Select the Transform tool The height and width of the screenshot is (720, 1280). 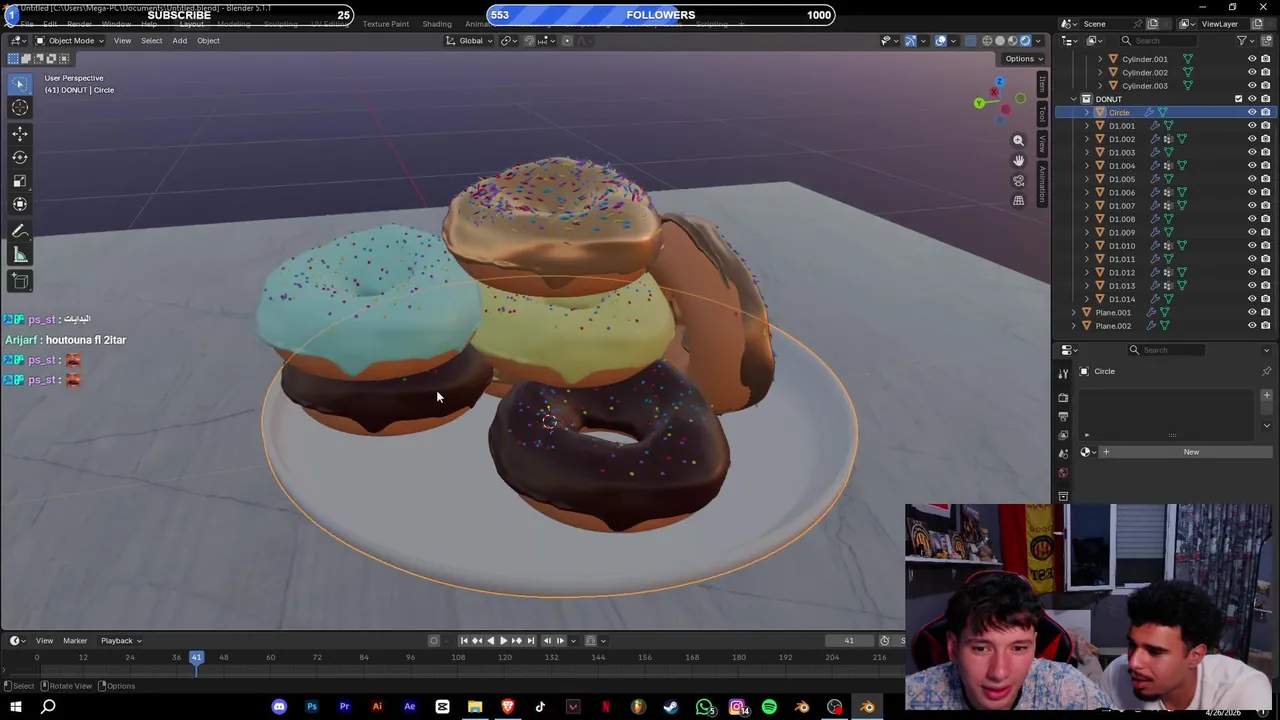coord(20,205)
